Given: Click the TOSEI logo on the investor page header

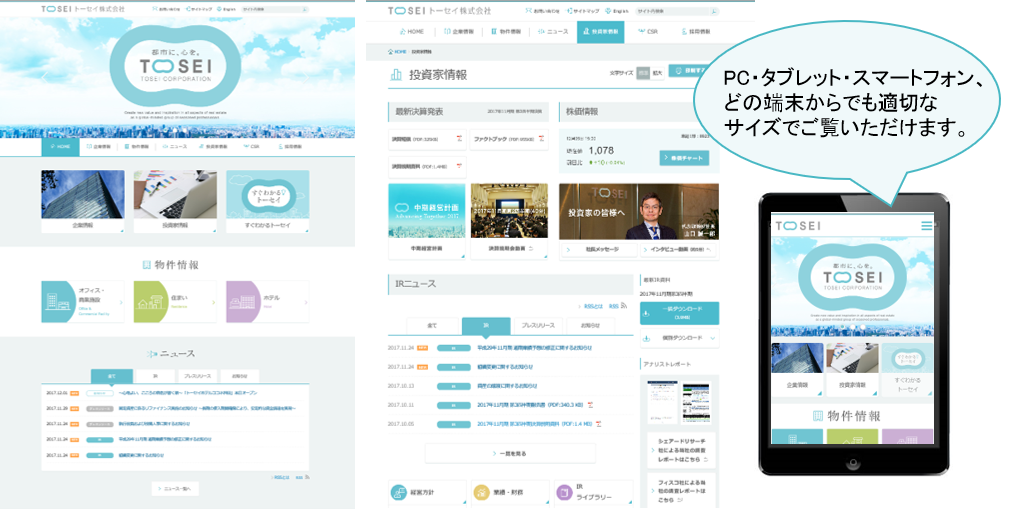Looking at the screenshot, I should coord(439,11).
